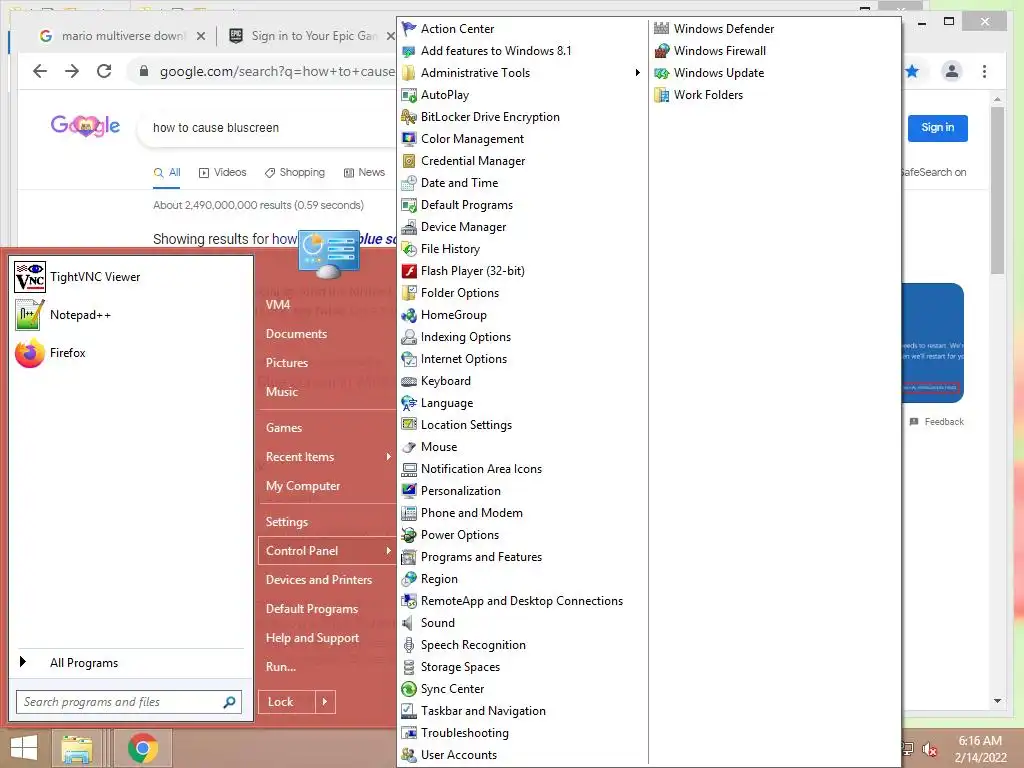Image resolution: width=1024 pixels, height=768 pixels.
Task: Click the Feedback link
Action: click(x=936, y=422)
